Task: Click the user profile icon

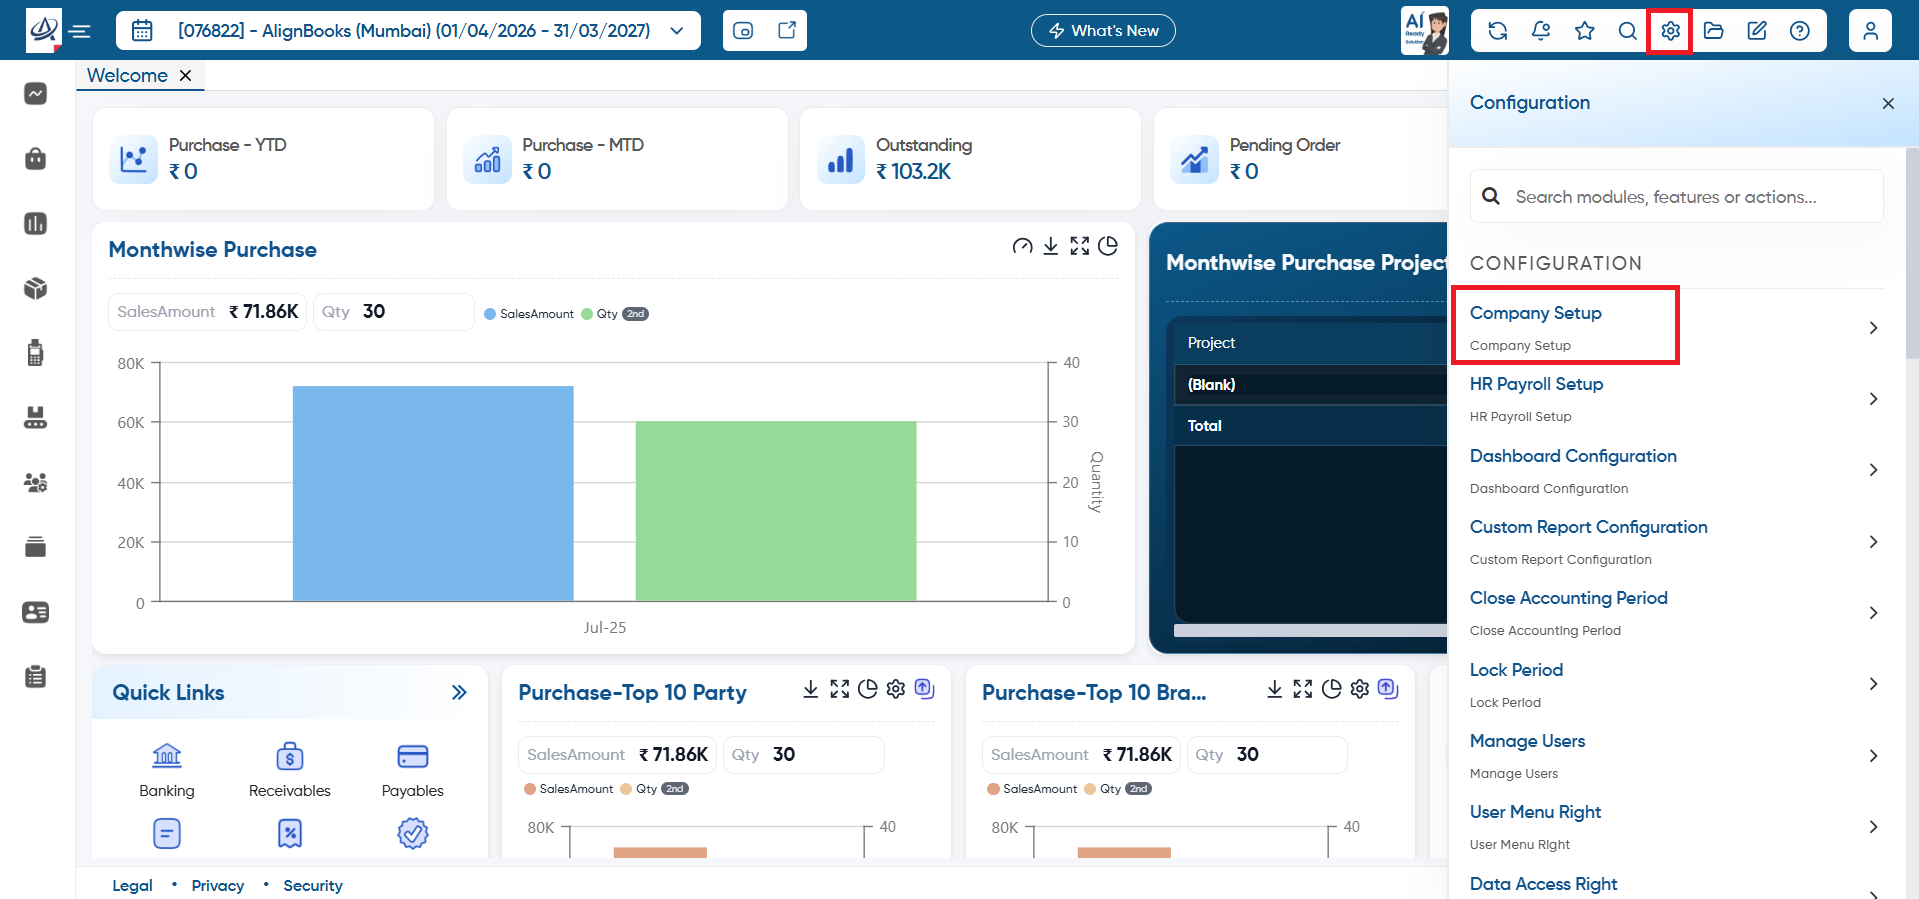Action: coord(1870,31)
